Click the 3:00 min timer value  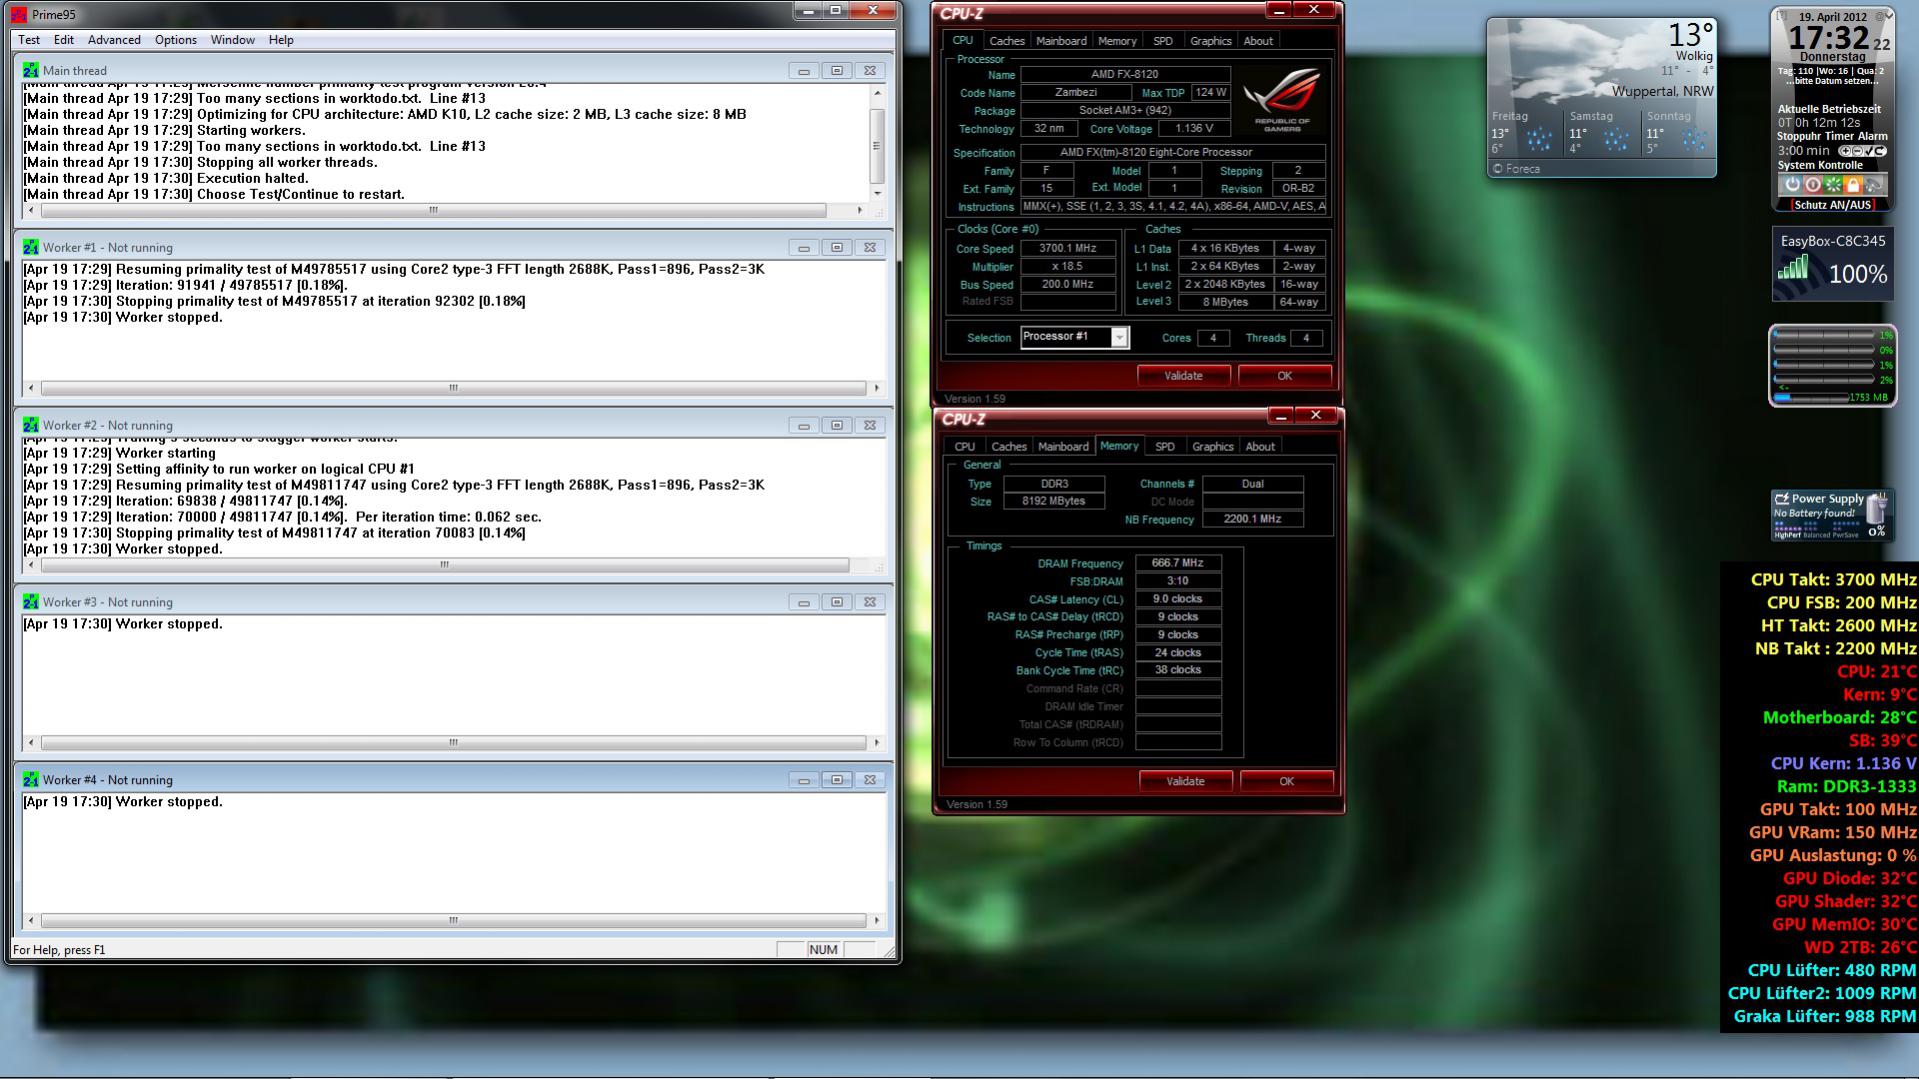pos(1803,151)
